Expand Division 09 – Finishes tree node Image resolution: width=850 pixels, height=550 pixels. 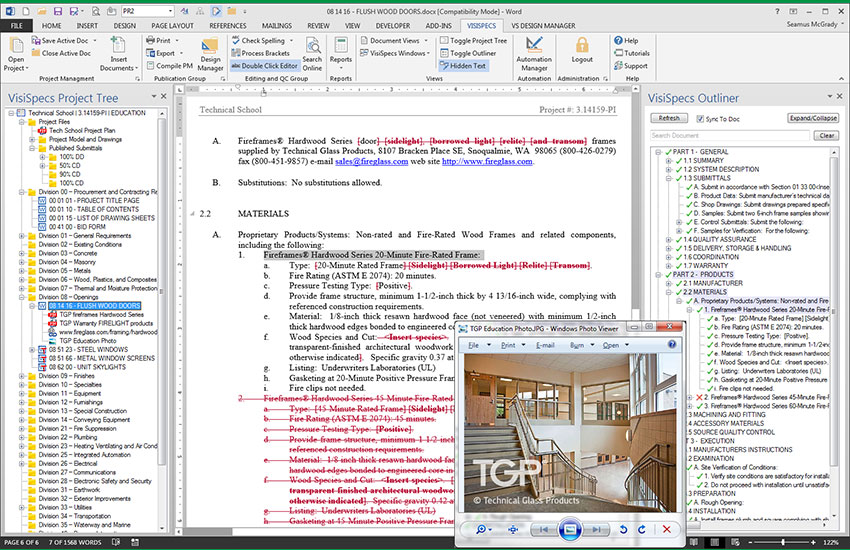point(22,375)
